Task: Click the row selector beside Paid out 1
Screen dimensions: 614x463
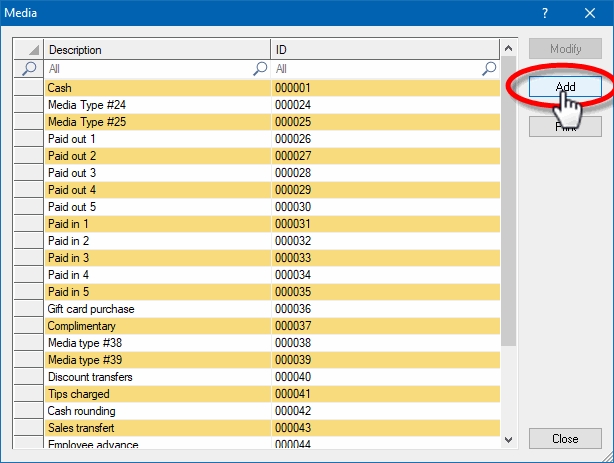Action: click(x=29, y=139)
